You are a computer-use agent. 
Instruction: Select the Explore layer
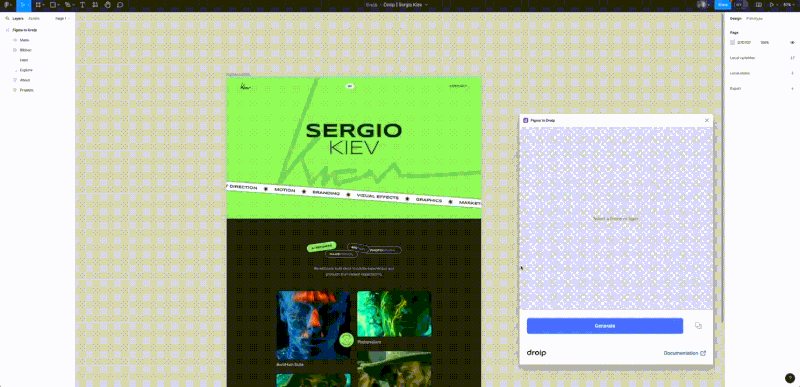[26, 70]
